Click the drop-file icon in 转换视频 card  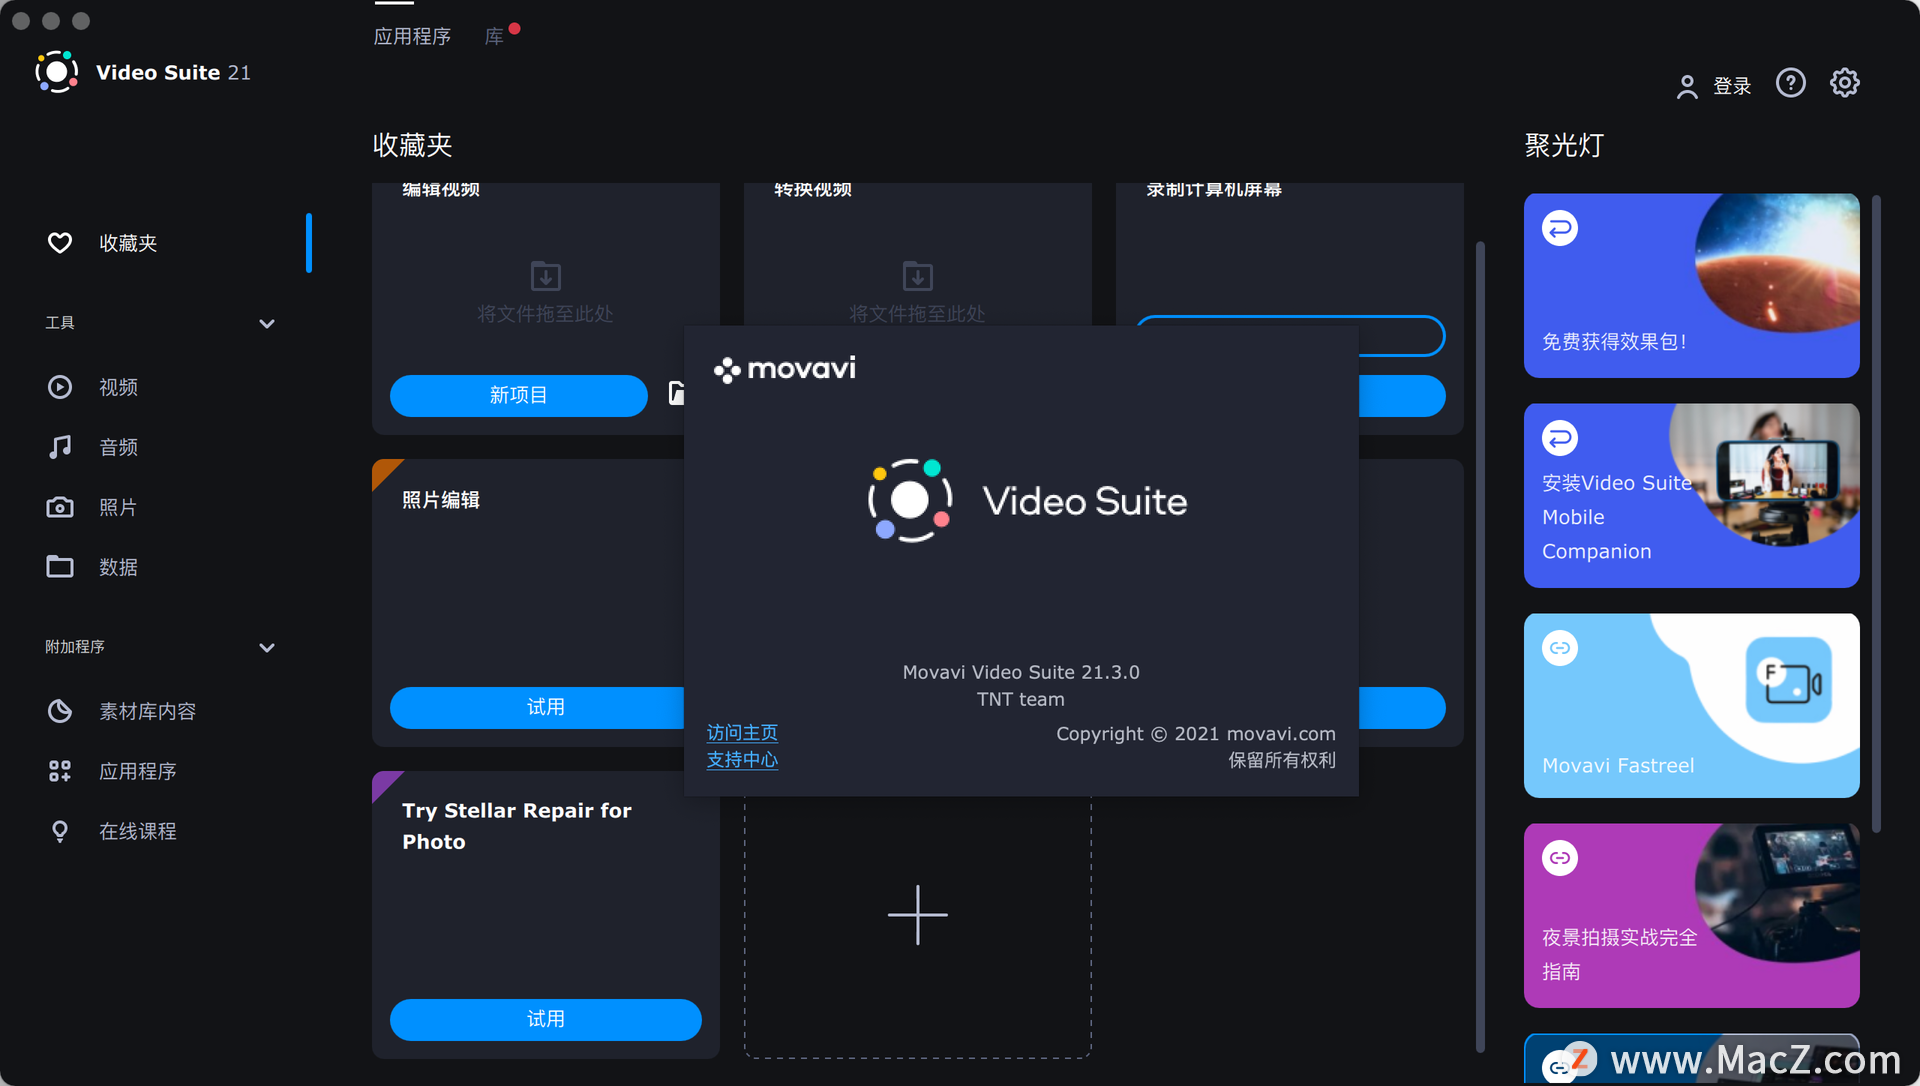(917, 275)
